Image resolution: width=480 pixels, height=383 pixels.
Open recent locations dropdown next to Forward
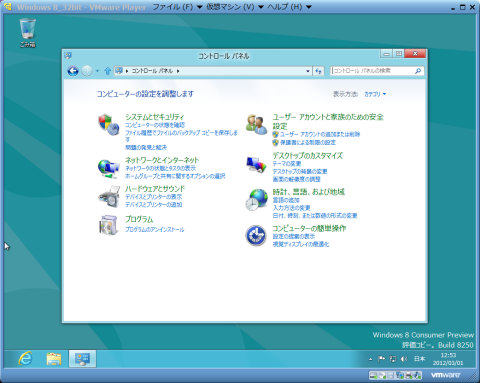(x=97, y=71)
